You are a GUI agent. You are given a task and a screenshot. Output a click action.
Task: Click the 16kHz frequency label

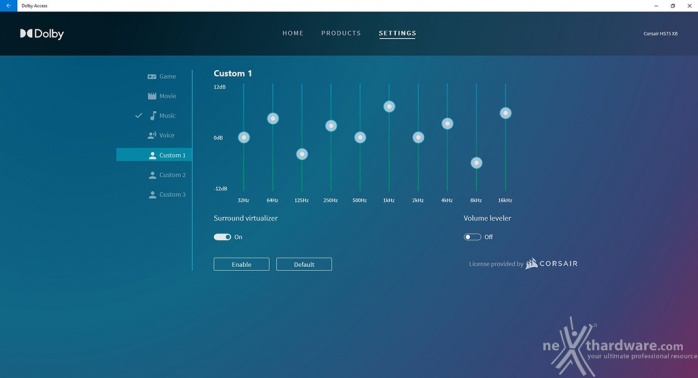click(x=505, y=200)
